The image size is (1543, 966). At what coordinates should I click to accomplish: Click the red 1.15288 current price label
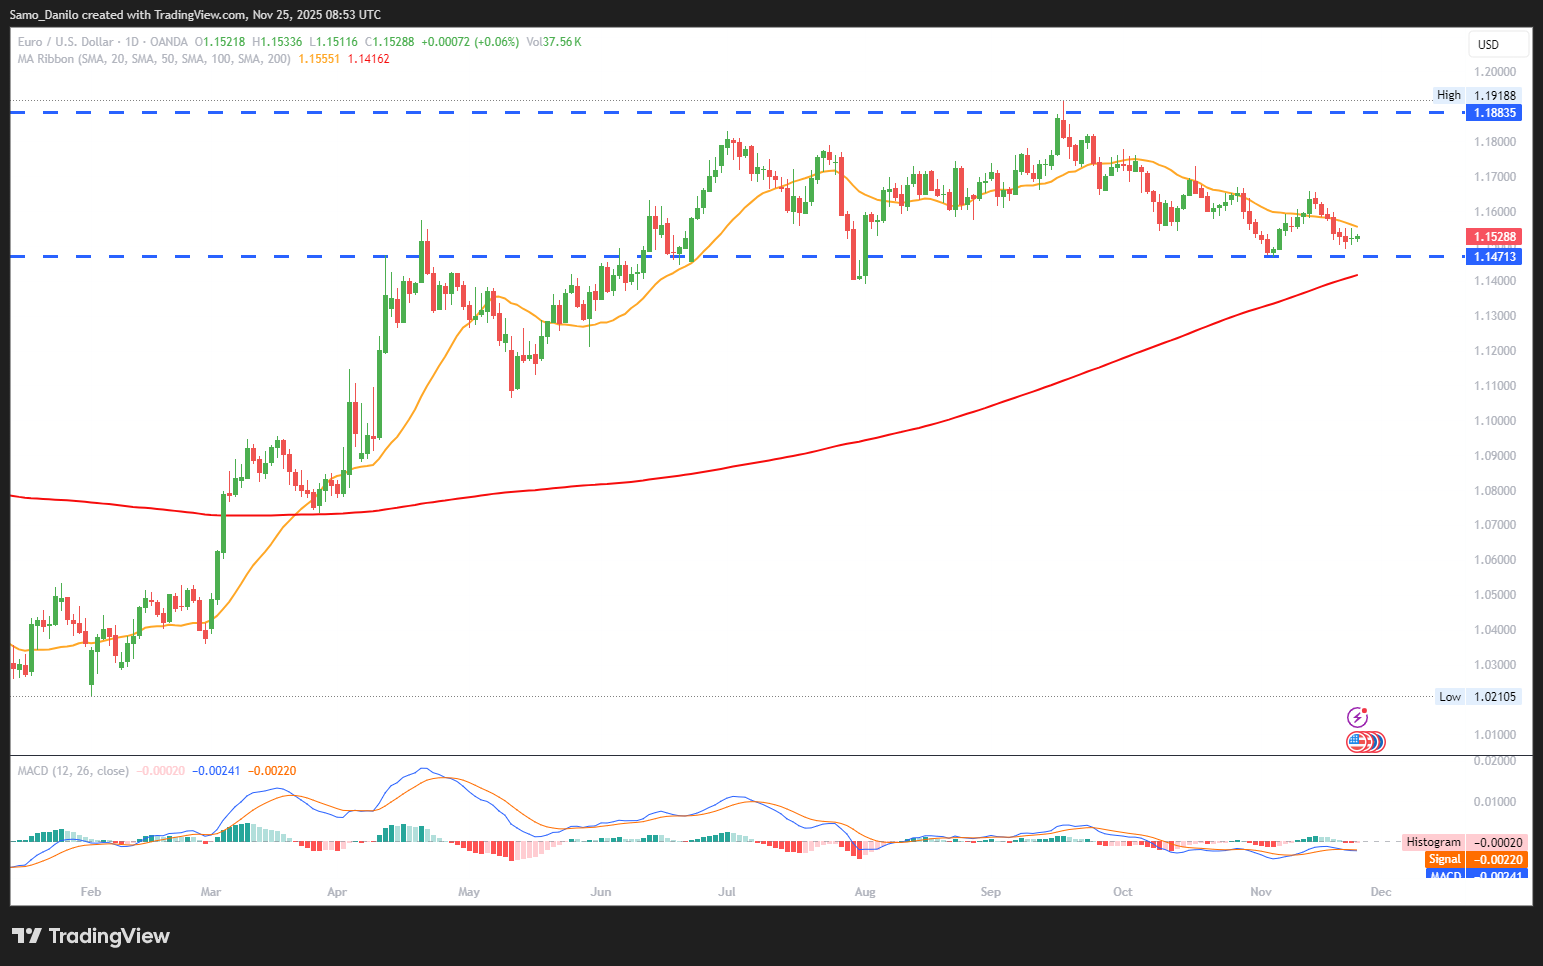pyautogui.click(x=1494, y=237)
